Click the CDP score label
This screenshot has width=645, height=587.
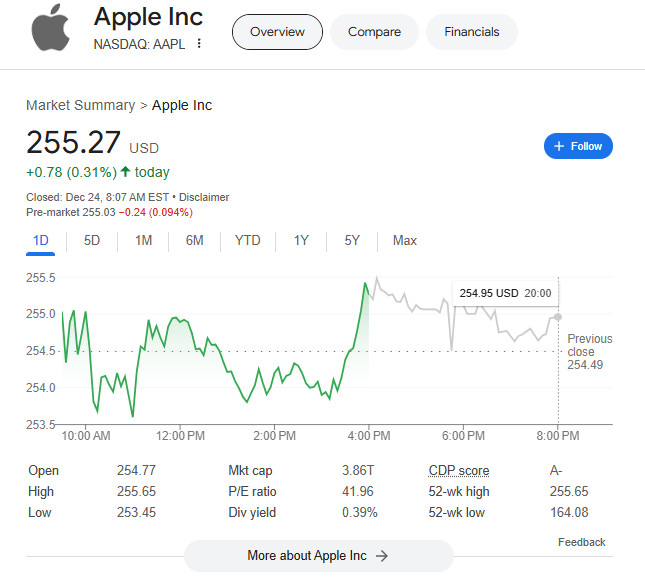[x=458, y=471]
